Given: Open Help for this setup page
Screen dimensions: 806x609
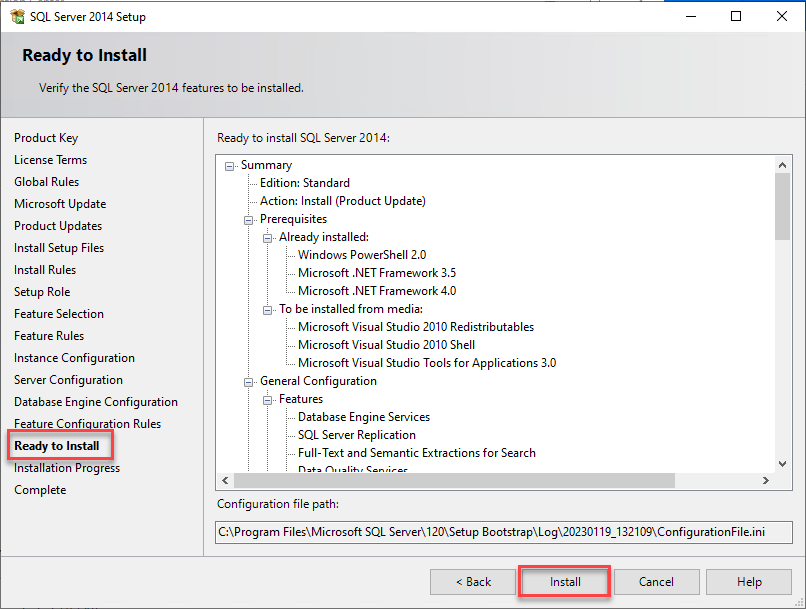Looking at the screenshot, I should 748,582.
